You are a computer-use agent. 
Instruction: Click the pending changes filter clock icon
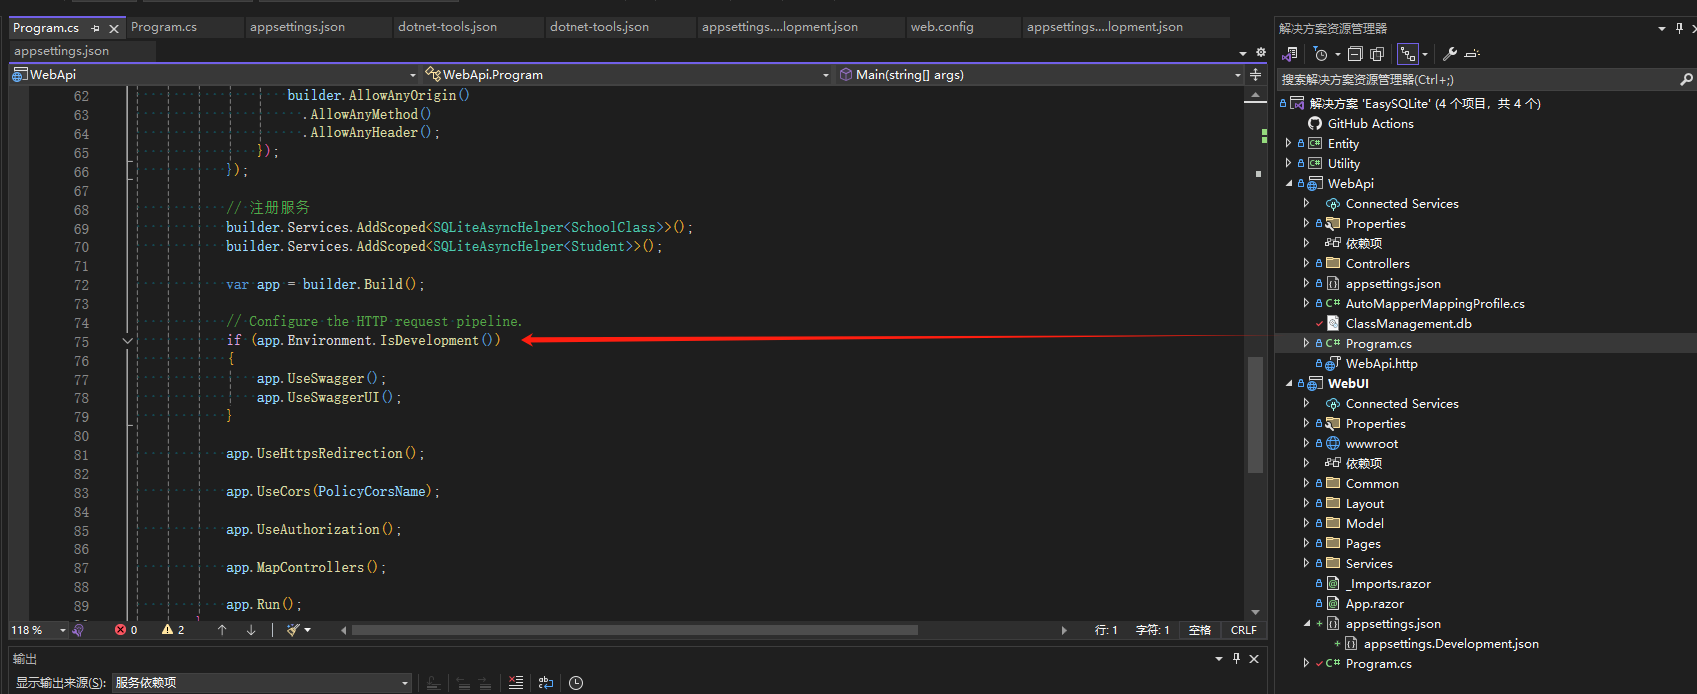pyautogui.click(x=1320, y=54)
